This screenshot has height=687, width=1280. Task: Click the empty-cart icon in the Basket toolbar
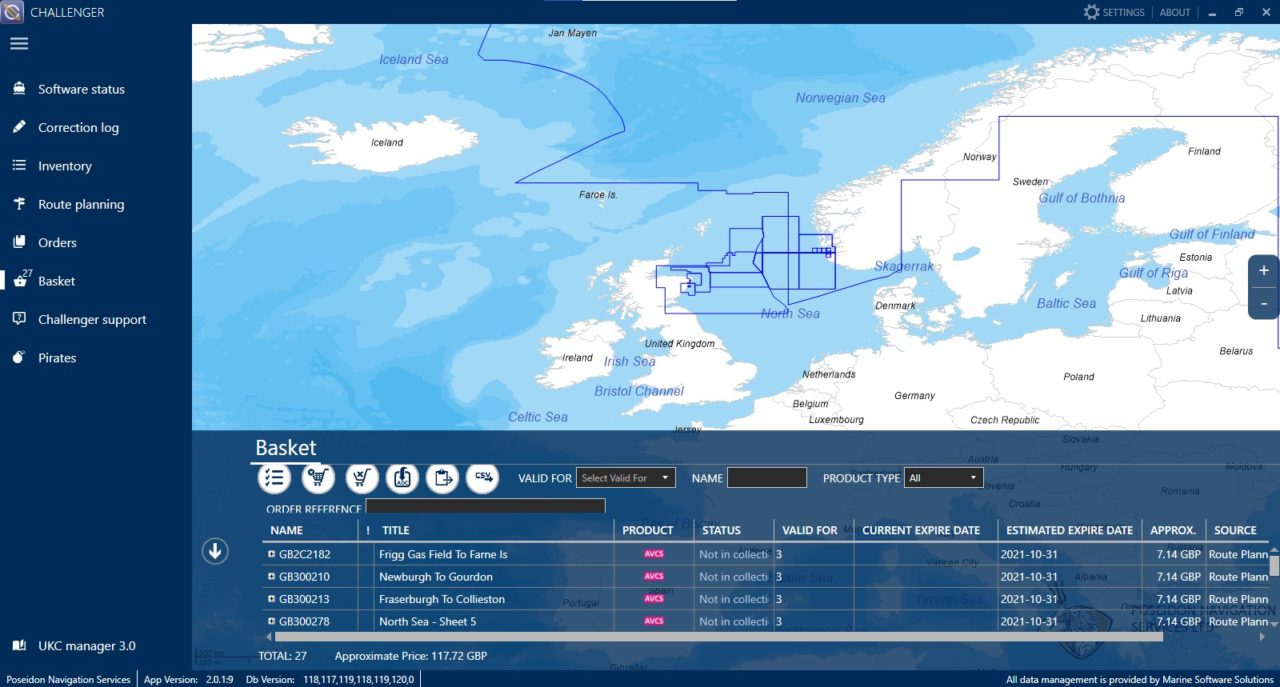(361, 477)
